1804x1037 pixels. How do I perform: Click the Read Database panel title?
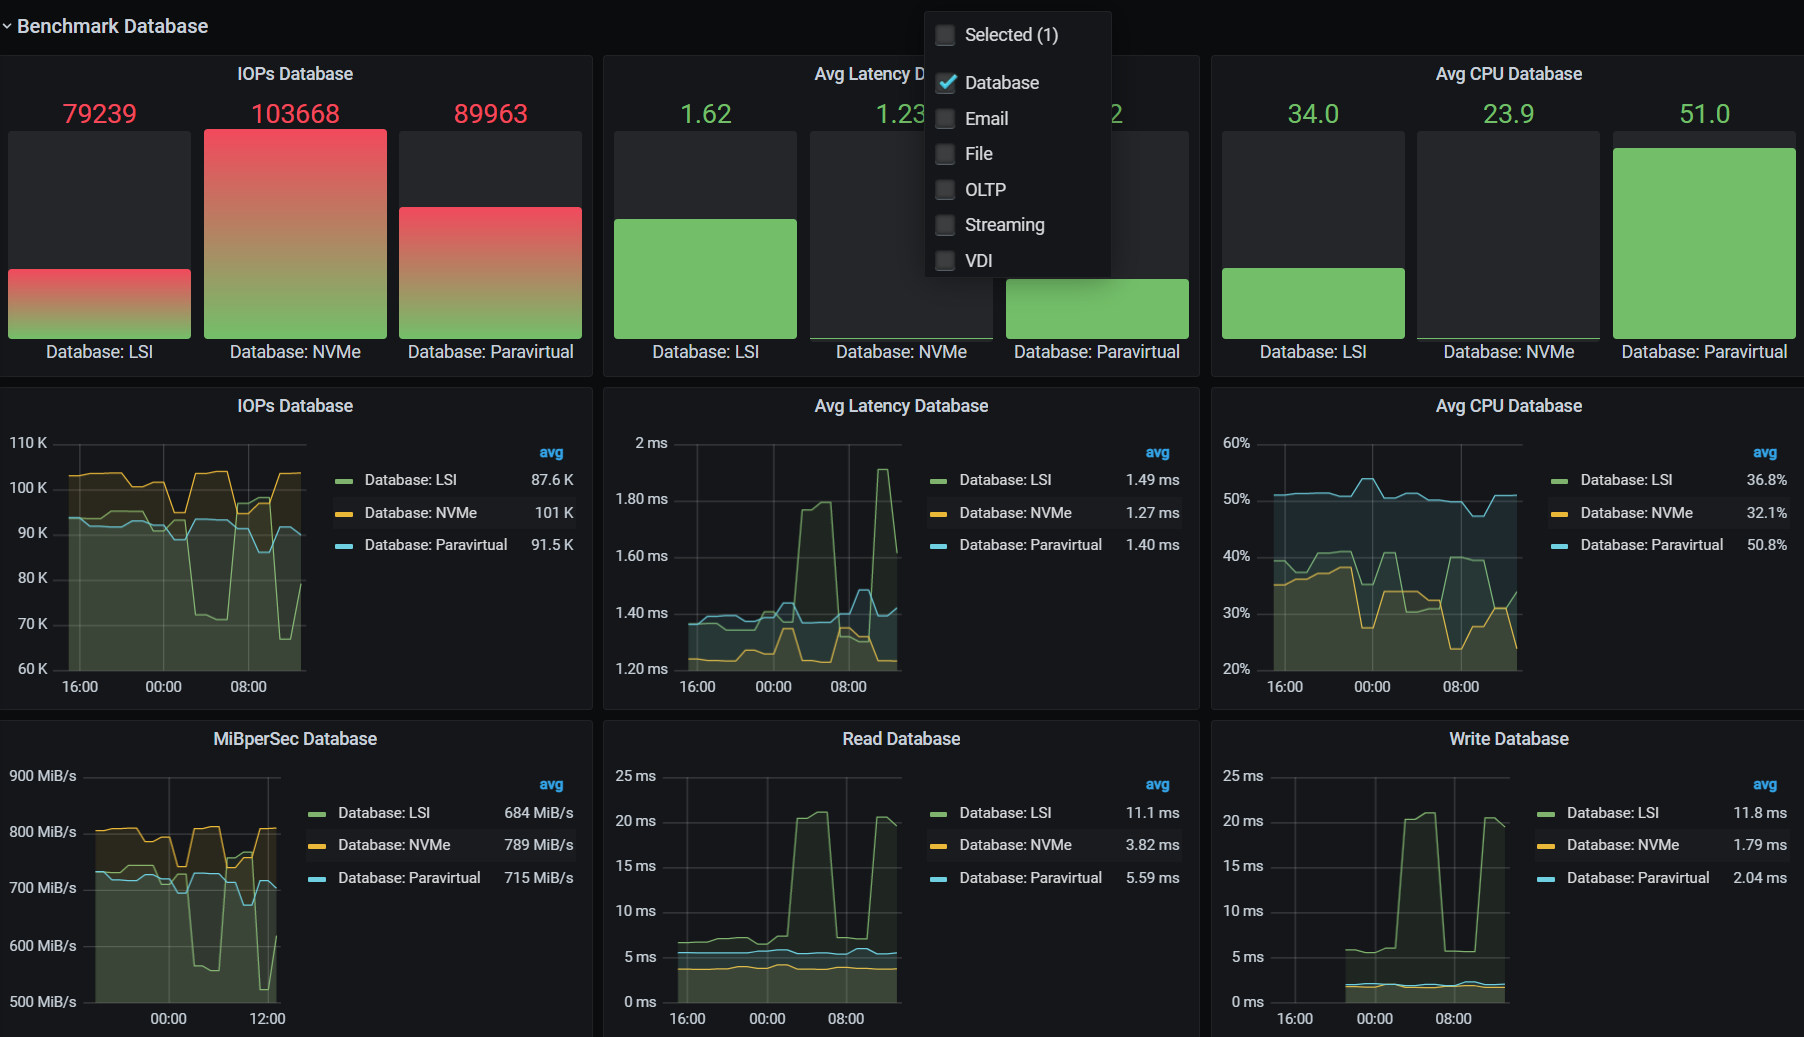[900, 738]
